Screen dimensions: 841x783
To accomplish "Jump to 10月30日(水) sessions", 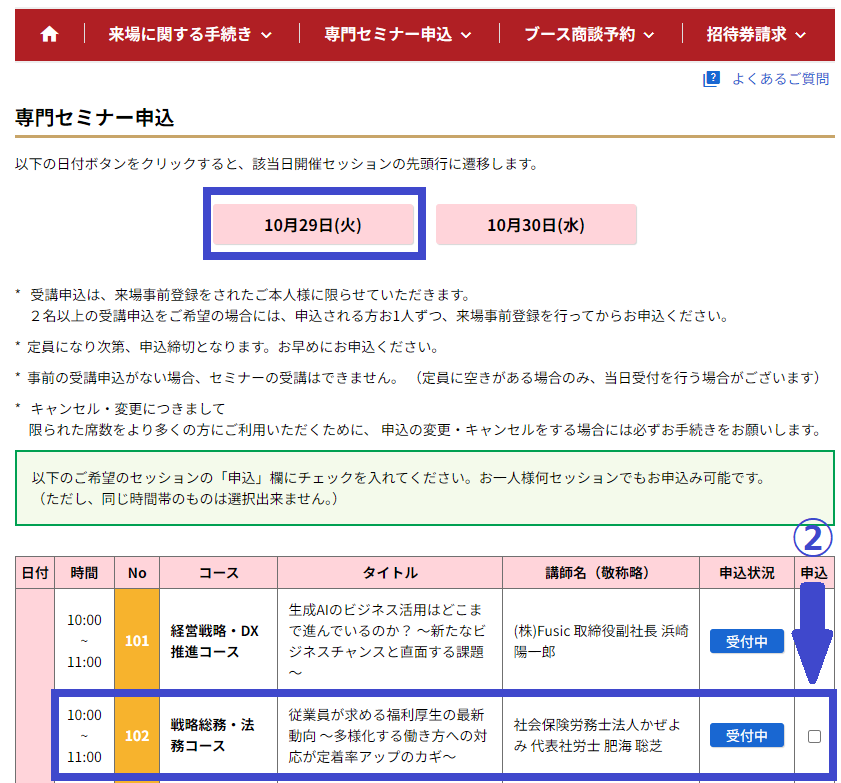I will pyautogui.click(x=536, y=225).
